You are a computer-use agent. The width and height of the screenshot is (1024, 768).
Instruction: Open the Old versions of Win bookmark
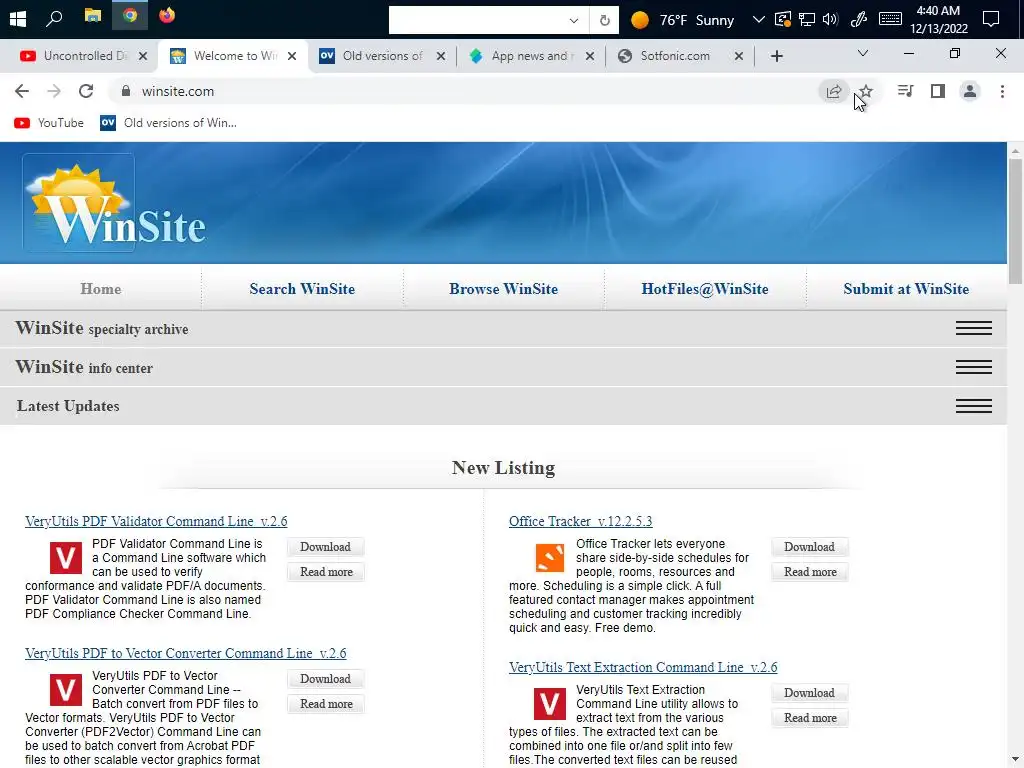[169, 123]
